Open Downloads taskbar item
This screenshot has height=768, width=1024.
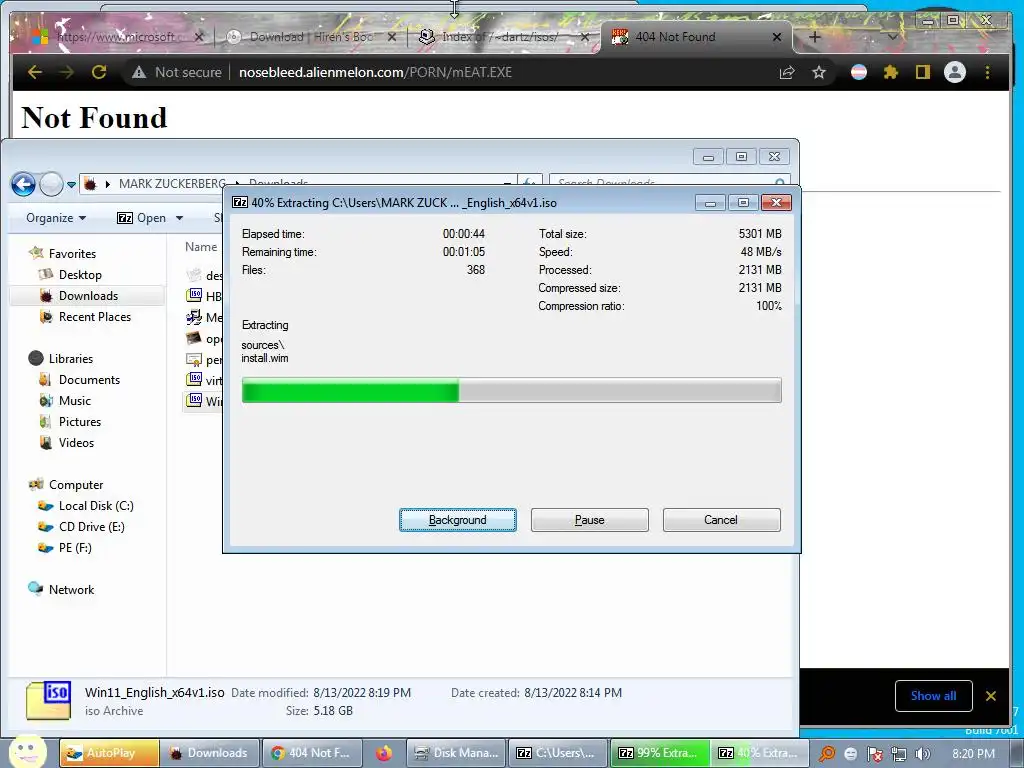210,753
